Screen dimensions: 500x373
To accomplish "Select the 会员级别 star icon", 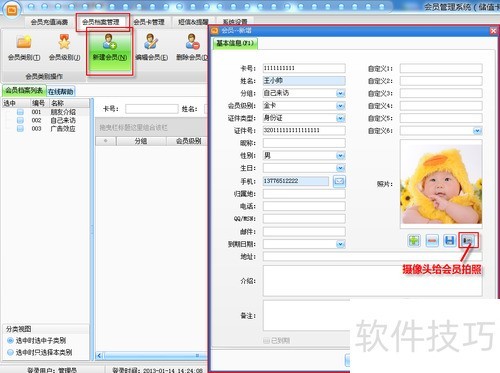I will (64, 42).
